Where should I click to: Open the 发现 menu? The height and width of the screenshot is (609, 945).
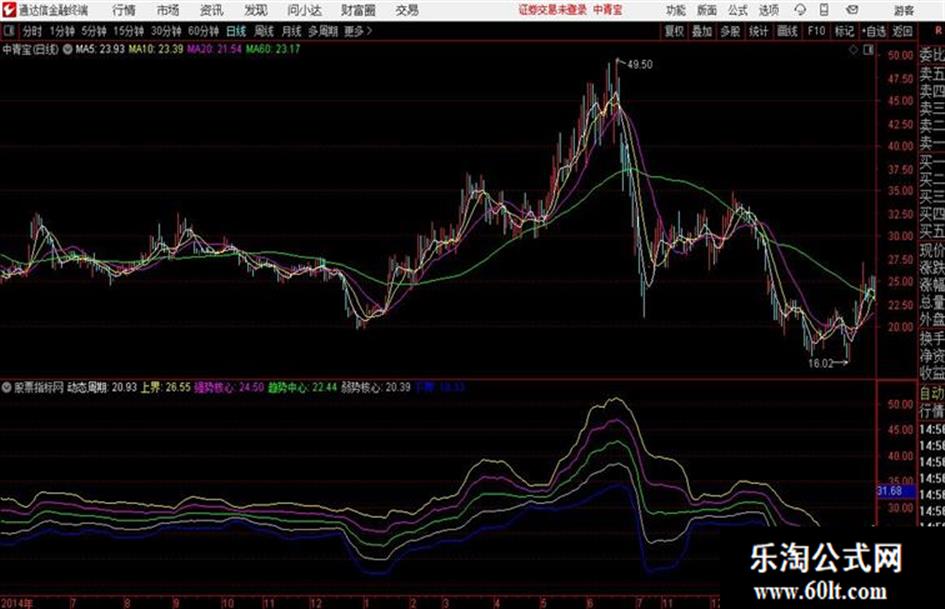coord(256,10)
